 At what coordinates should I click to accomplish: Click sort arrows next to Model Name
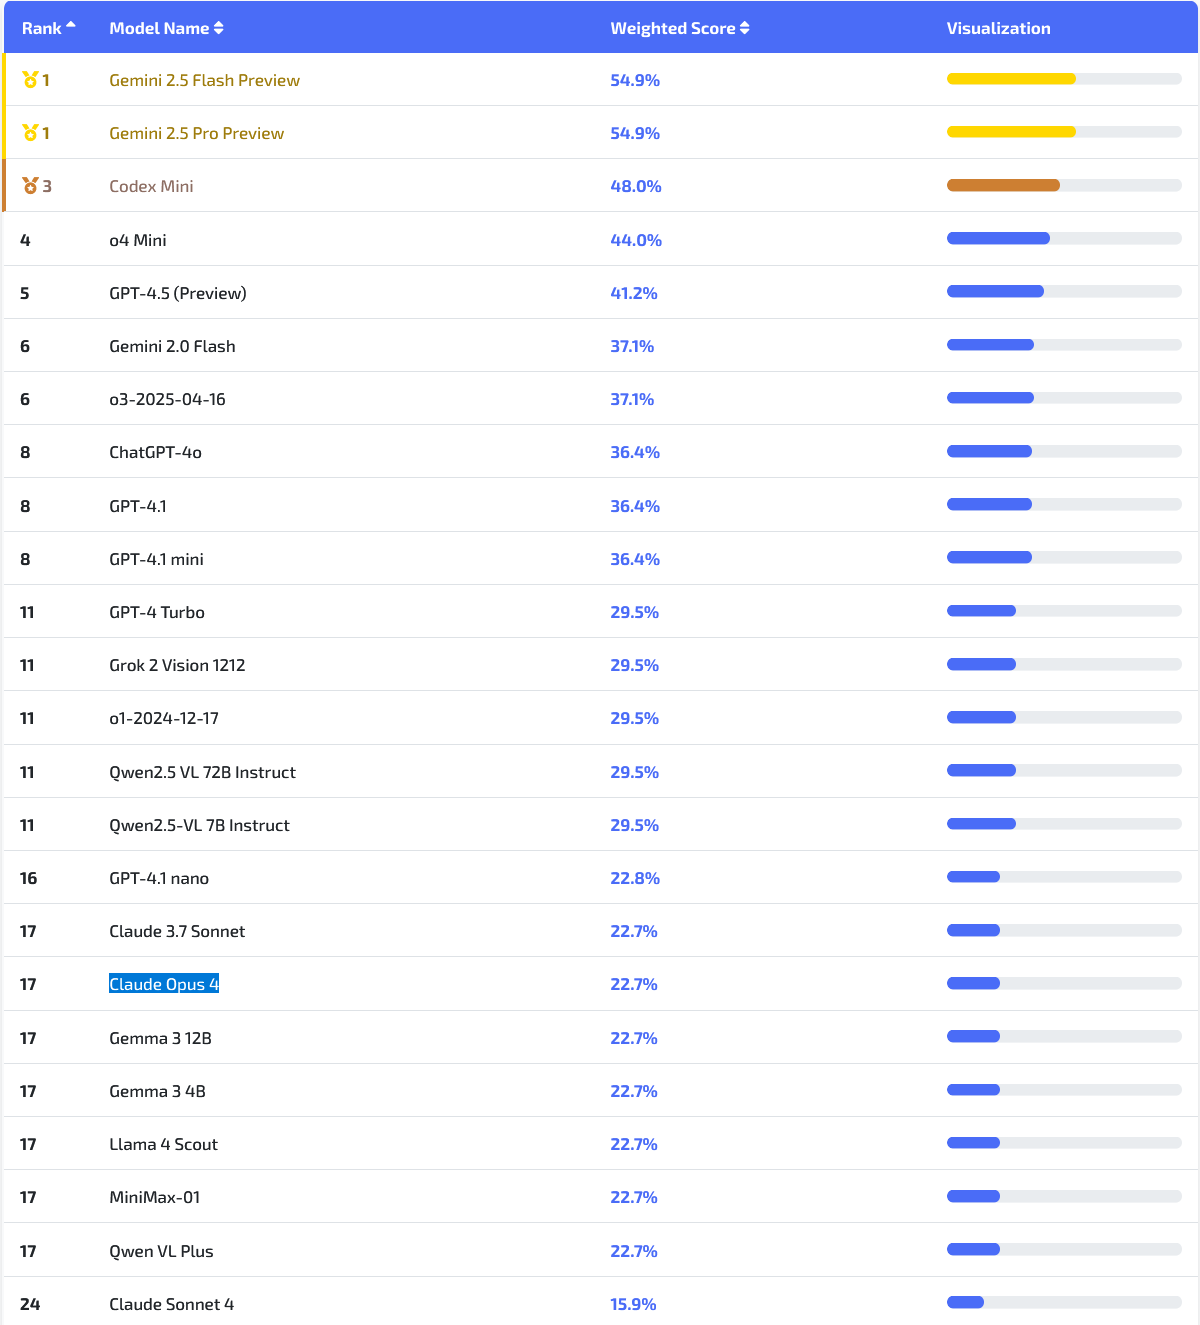pos(219,28)
